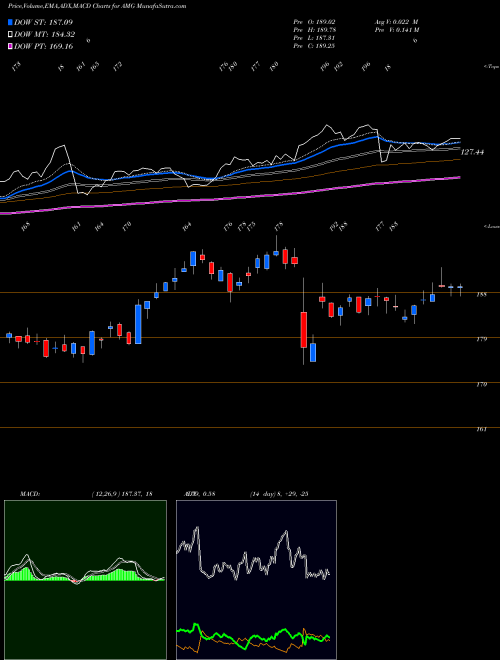Select the 'DOW PT: 169.16' legend text
Viewport: 500px width, 660px height.
pos(44,46)
